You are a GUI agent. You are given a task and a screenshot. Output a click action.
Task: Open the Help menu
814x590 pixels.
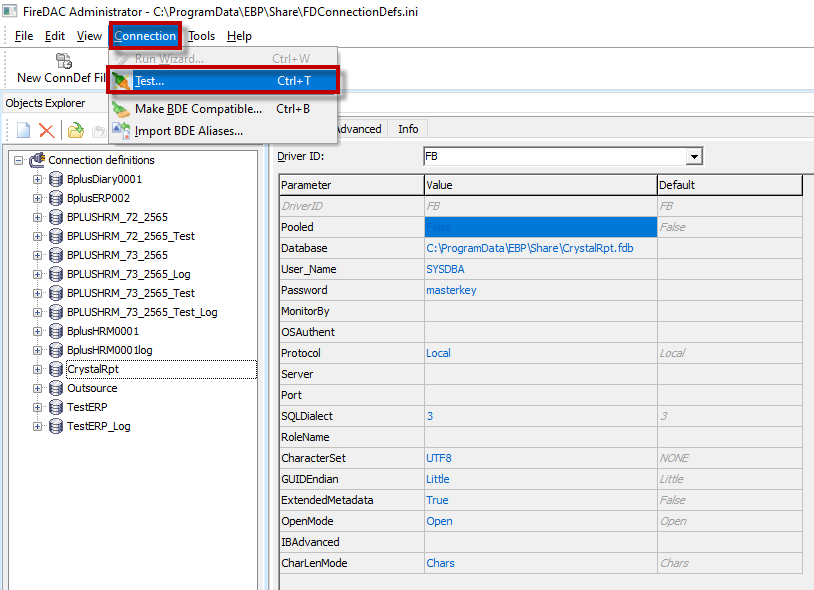point(239,36)
